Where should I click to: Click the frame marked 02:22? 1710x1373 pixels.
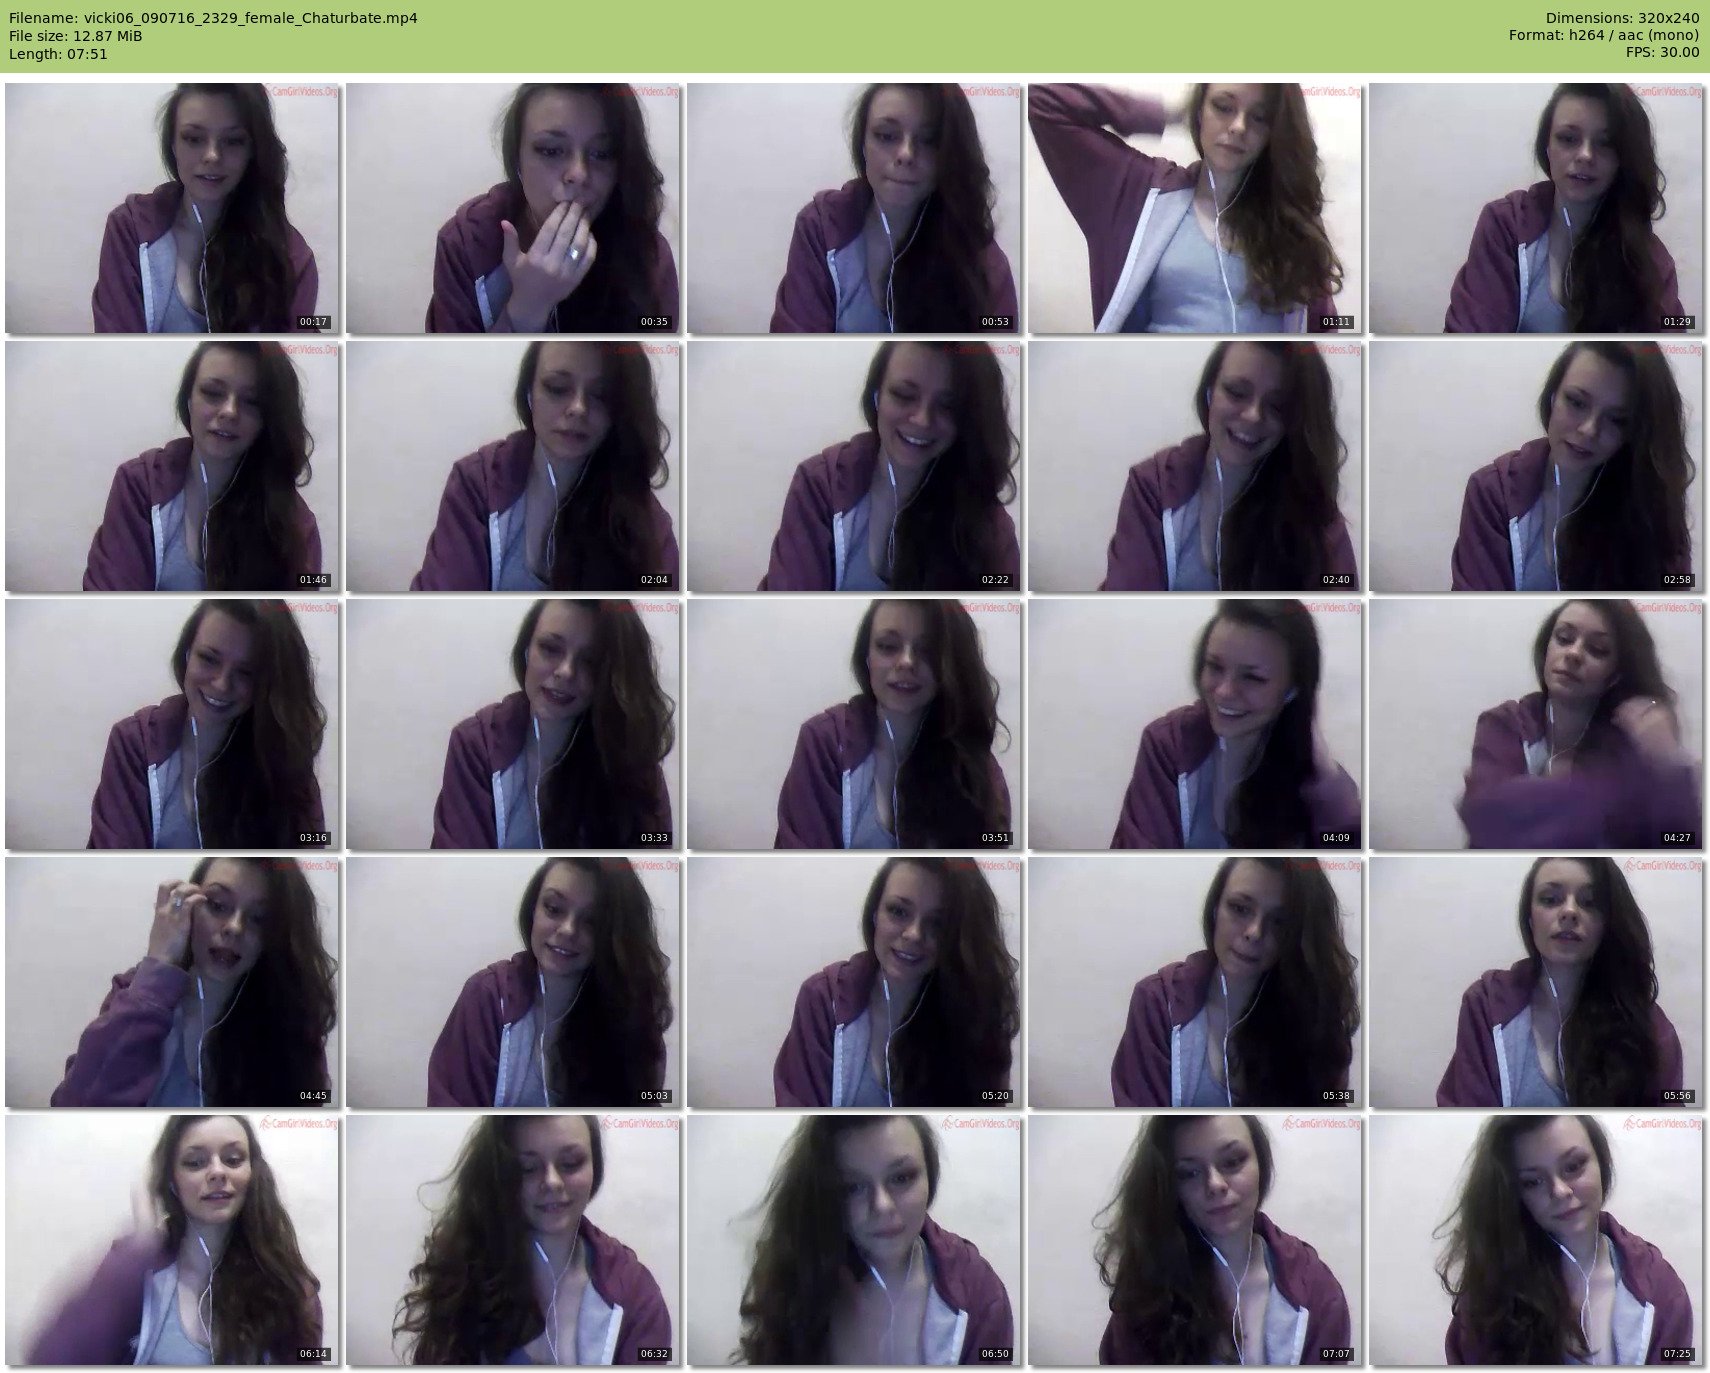pyautogui.click(x=853, y=466)
